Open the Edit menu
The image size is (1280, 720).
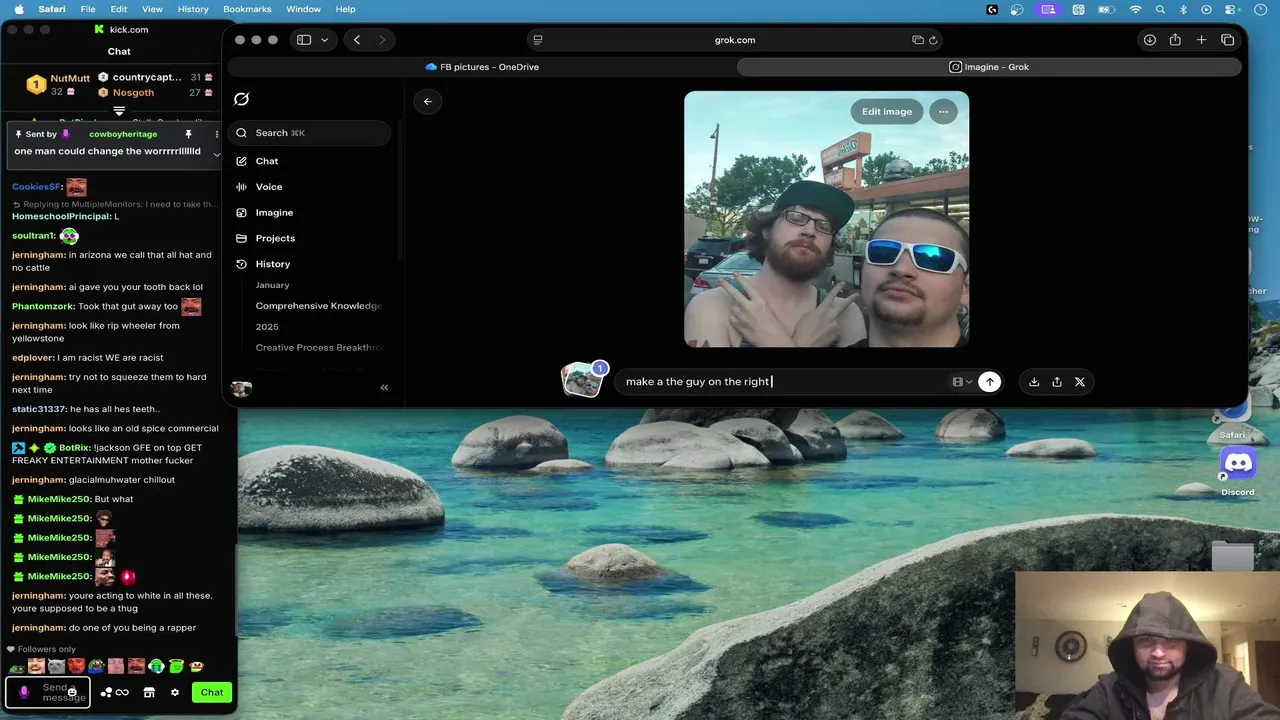pyautogui.click(x=119, y=9)
